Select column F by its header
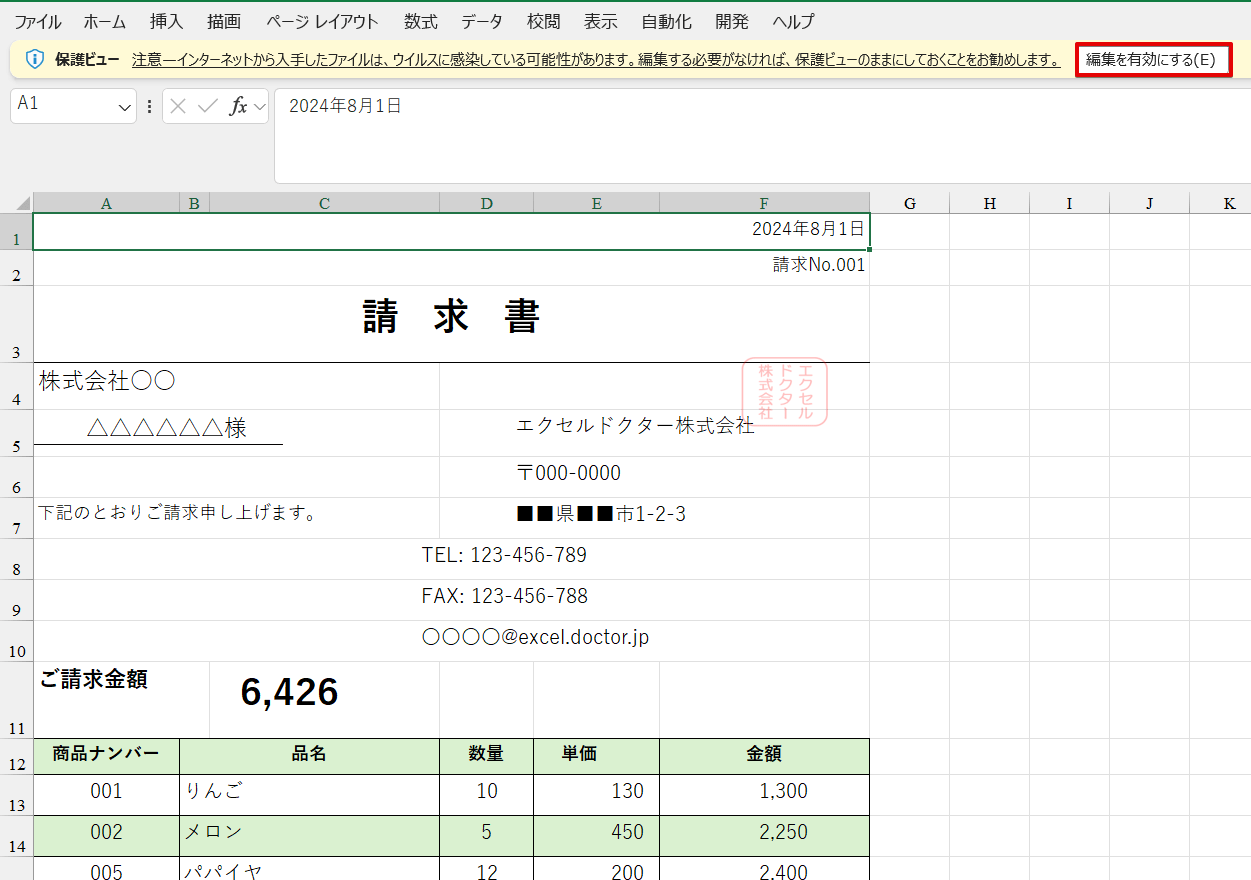1251x880 pixels. tap(763, 202)
